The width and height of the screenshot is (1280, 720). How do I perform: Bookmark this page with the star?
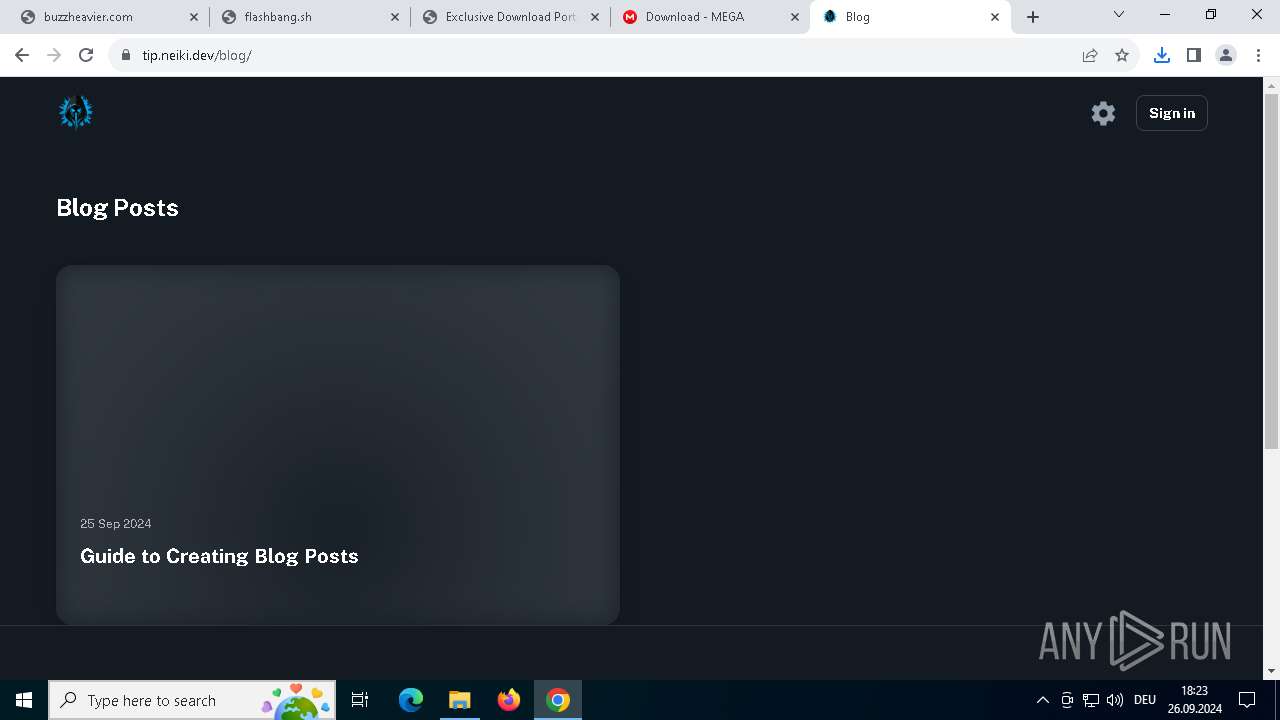1122,55
